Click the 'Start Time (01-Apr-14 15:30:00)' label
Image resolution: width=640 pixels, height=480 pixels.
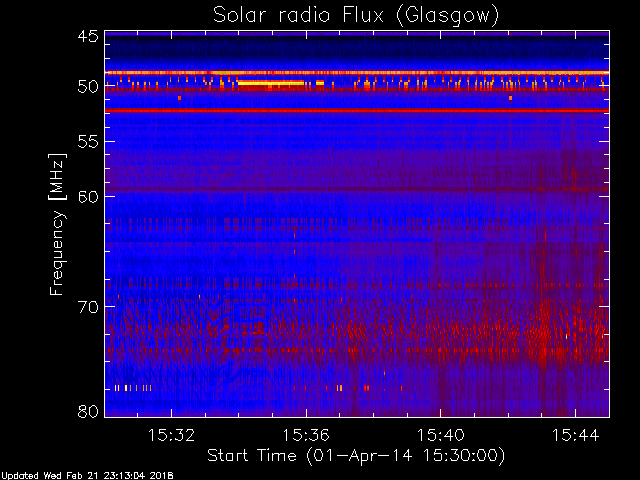click(356, 455)
